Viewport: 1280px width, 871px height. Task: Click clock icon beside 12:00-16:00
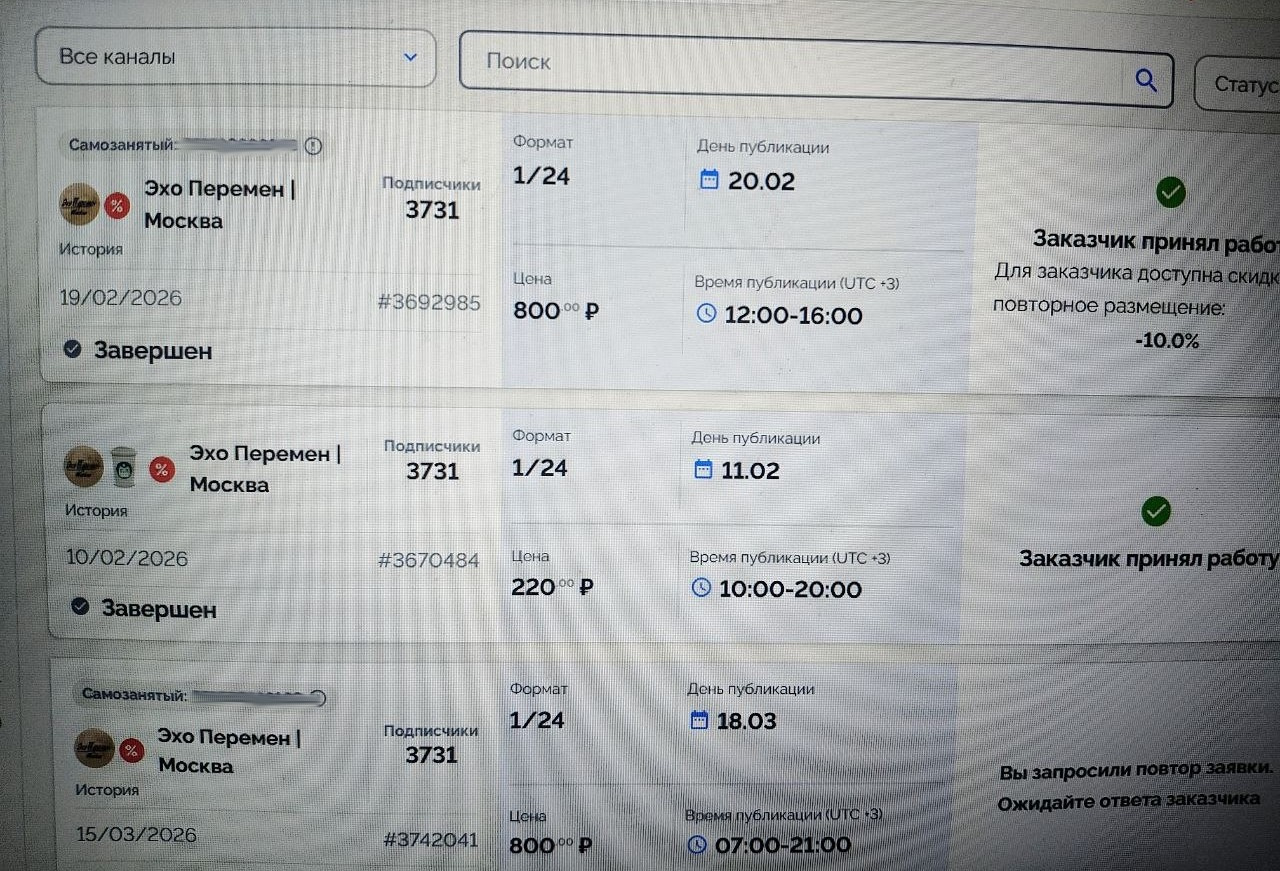pos(706,314)
